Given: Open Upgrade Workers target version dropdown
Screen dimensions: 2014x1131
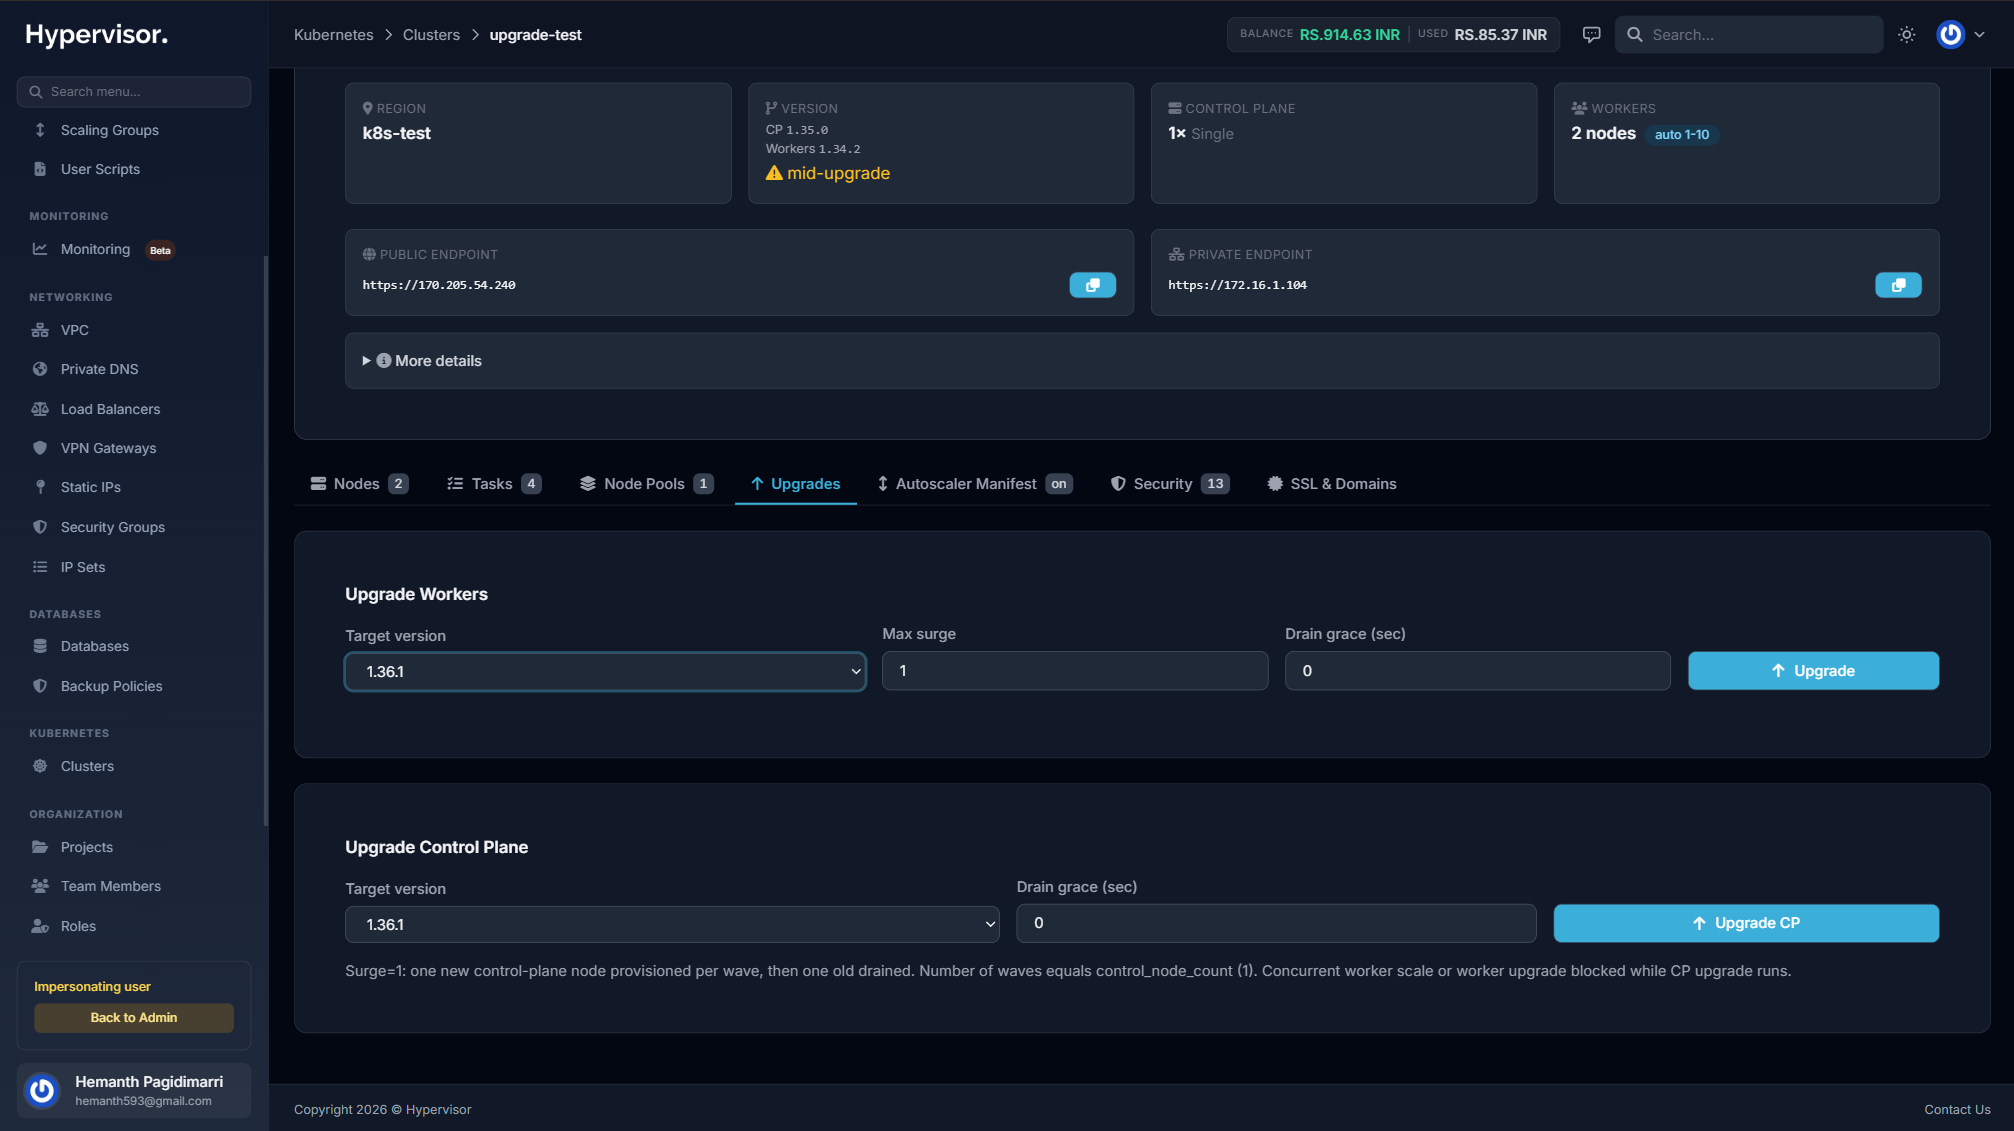Looking at the screenshot, I should click(x=605, y=672).
